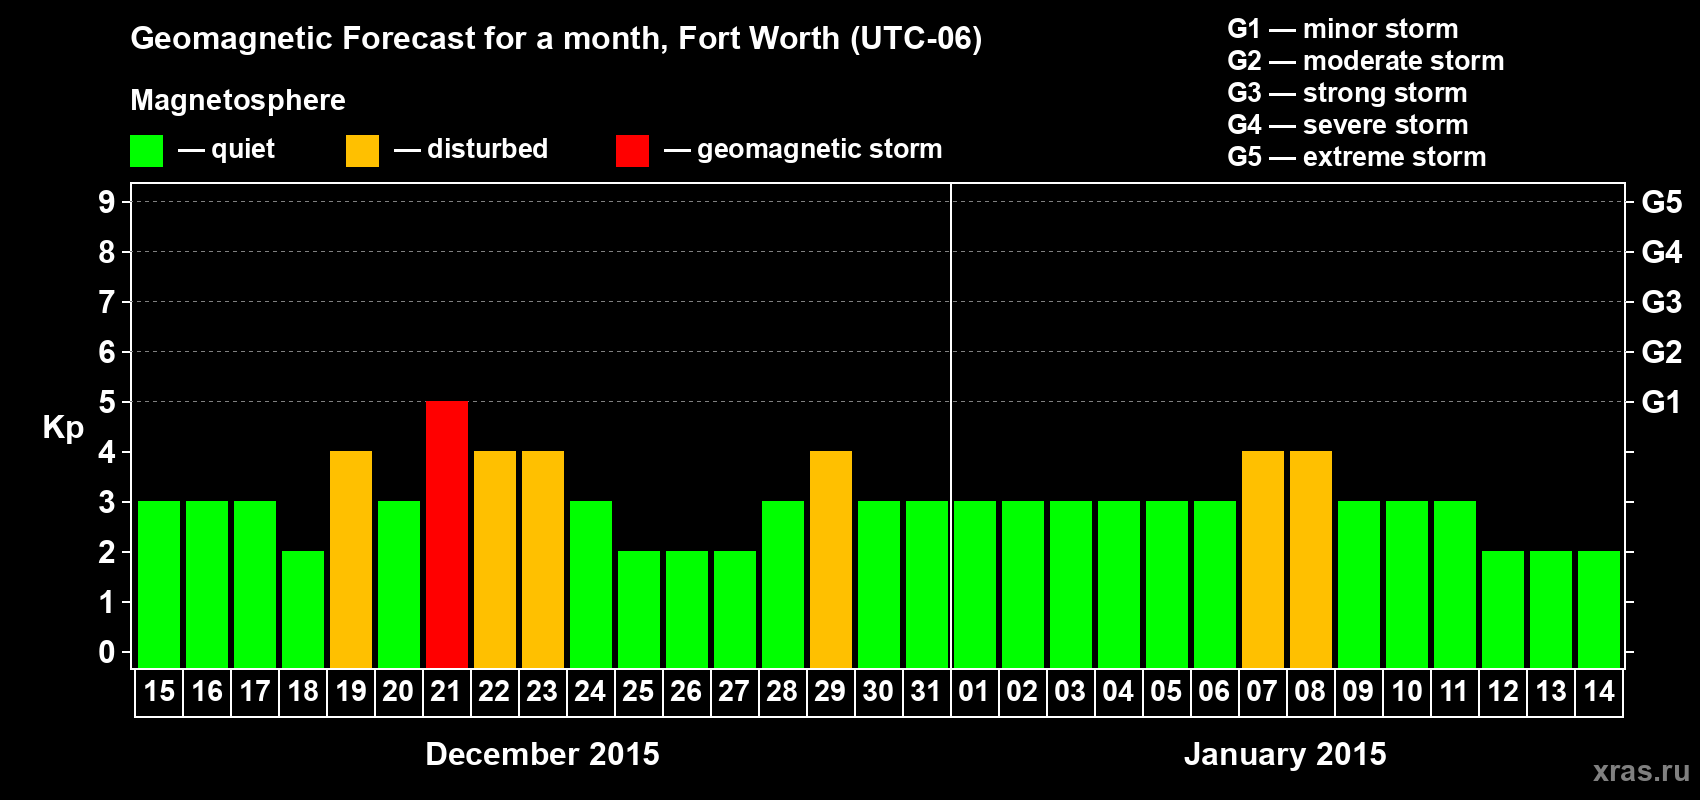Select the orange bar for December 29
Image resolution: width=1700 pixels, height=800 pixels.
coord(831,559)
